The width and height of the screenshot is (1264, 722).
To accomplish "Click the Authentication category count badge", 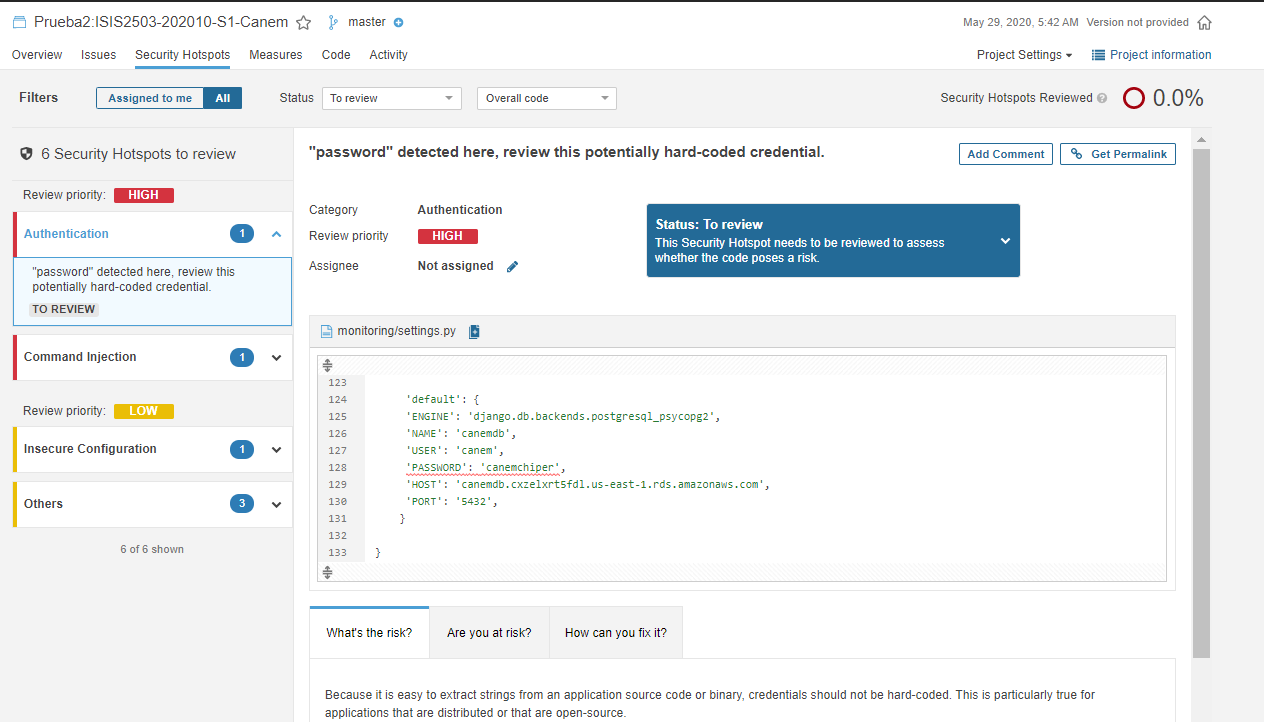I will [x=242, y=234].
